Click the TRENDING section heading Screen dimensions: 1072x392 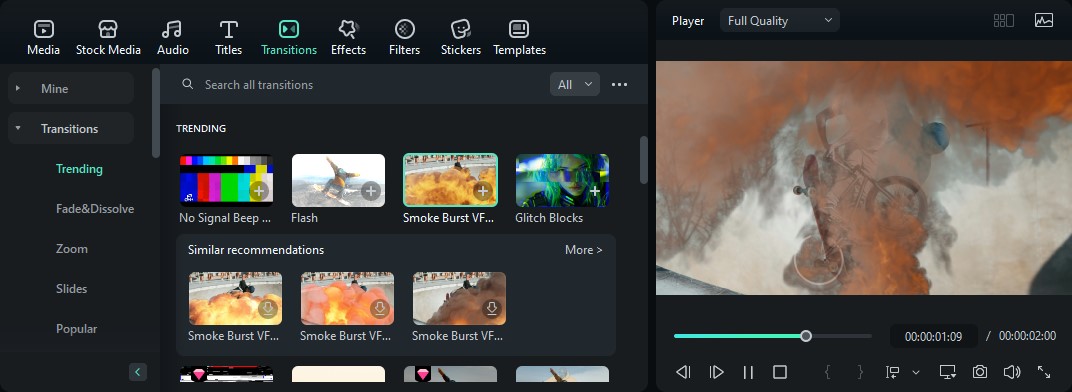201,129
